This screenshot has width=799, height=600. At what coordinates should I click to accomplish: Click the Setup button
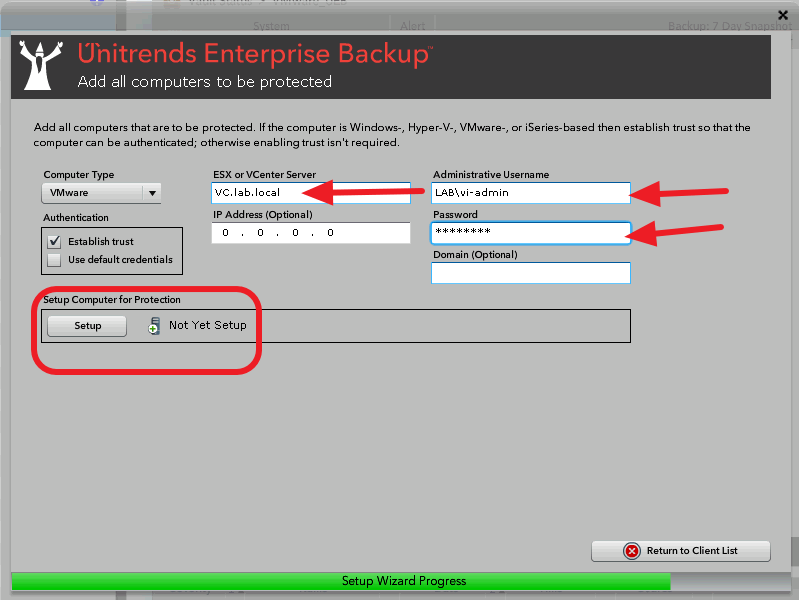click(x=87, y=326)
